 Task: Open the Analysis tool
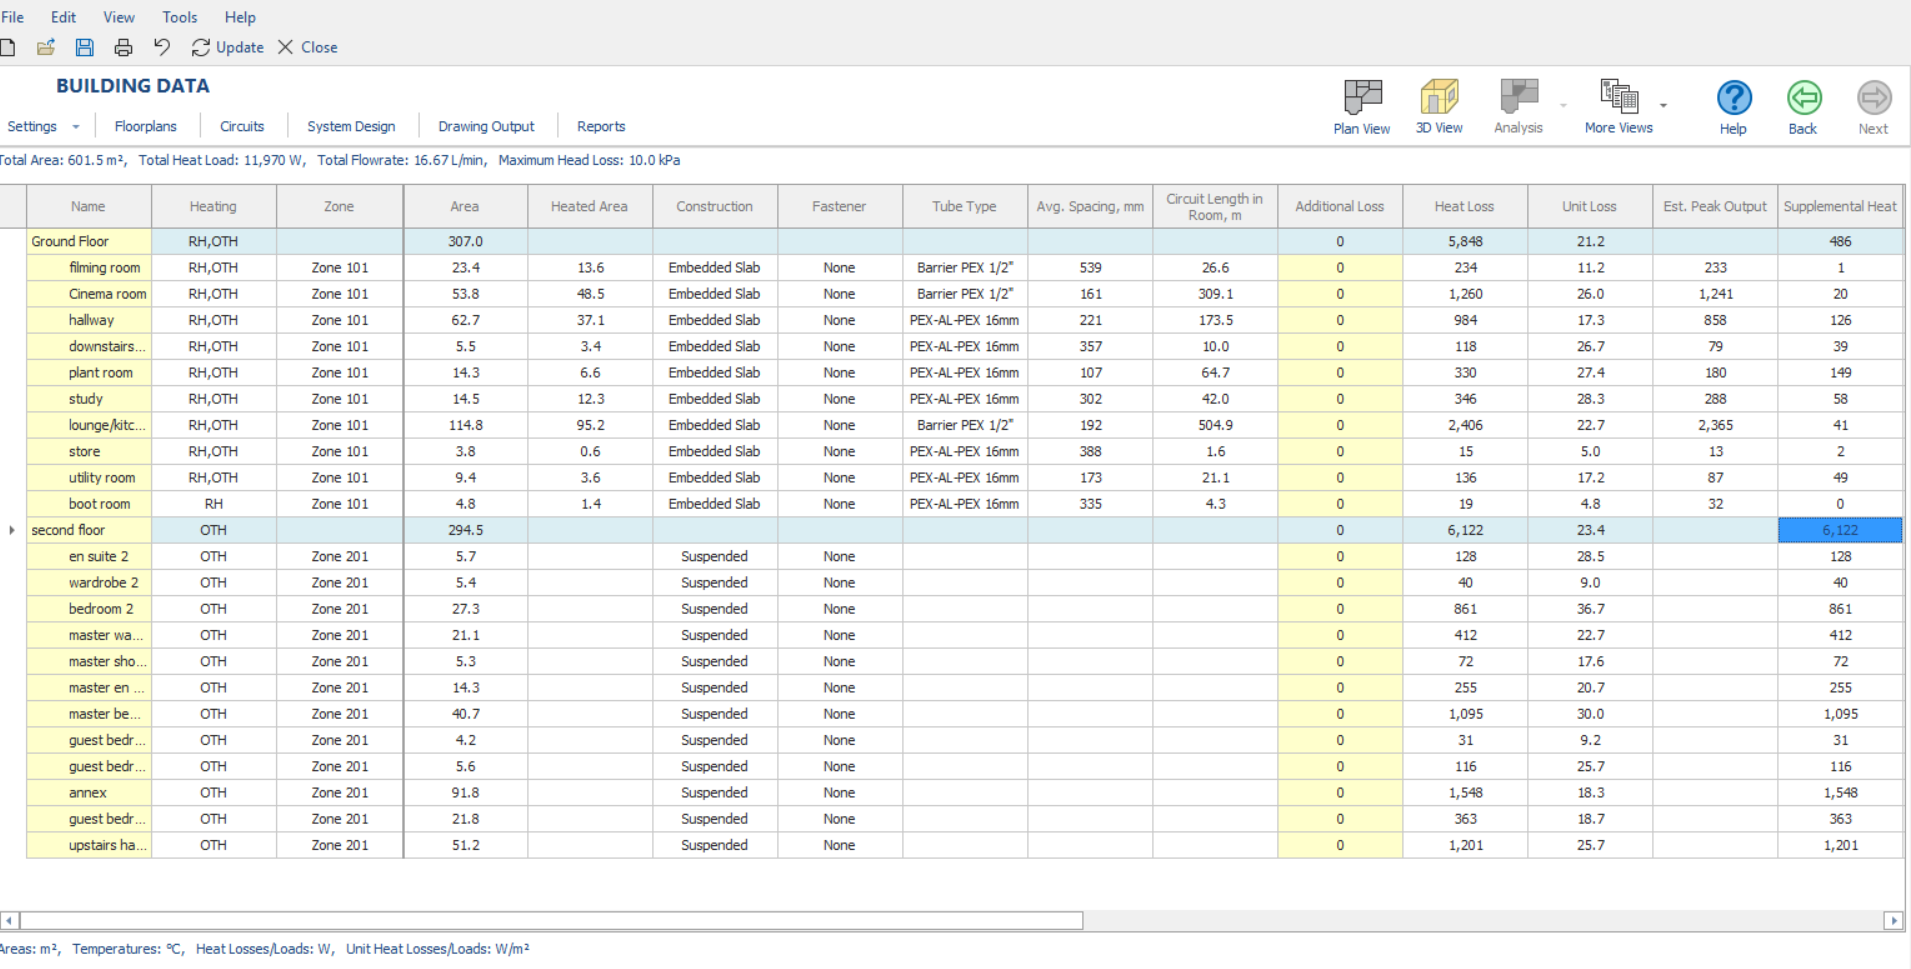point(1518,107)
